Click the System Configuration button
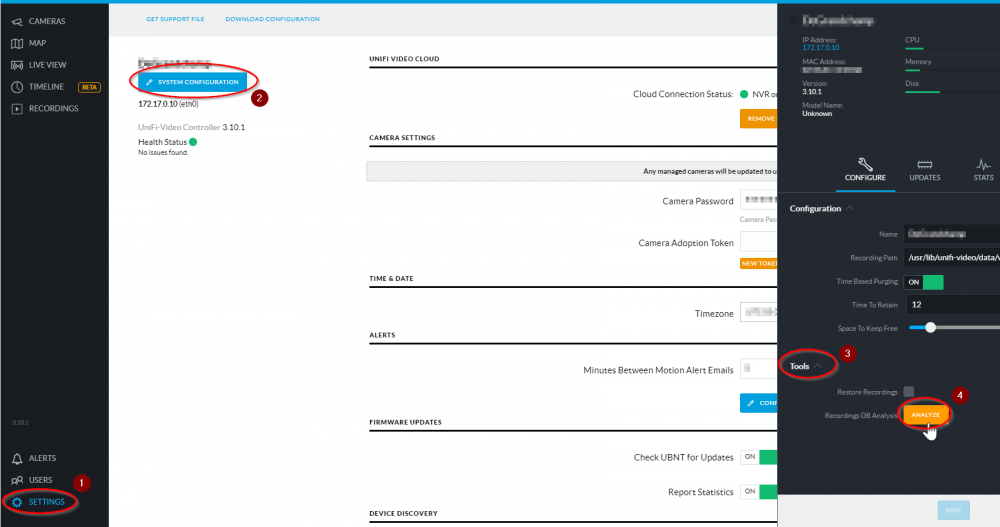The image size is (1000, 527). [193, 82]
